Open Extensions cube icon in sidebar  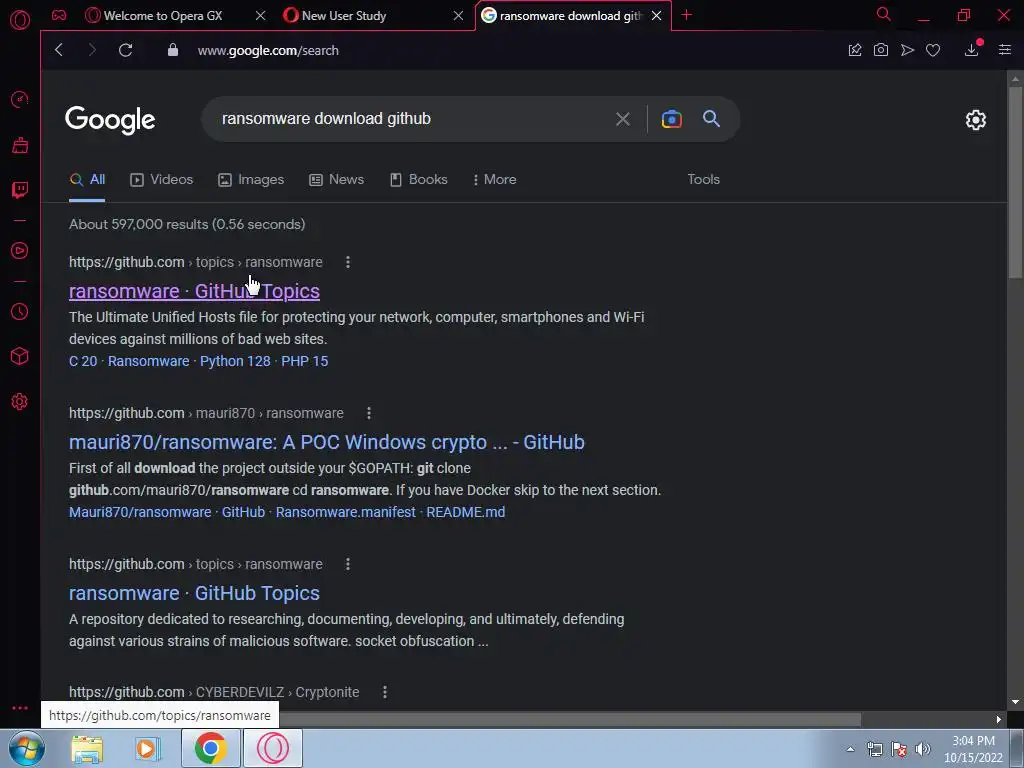click(20, 356)
